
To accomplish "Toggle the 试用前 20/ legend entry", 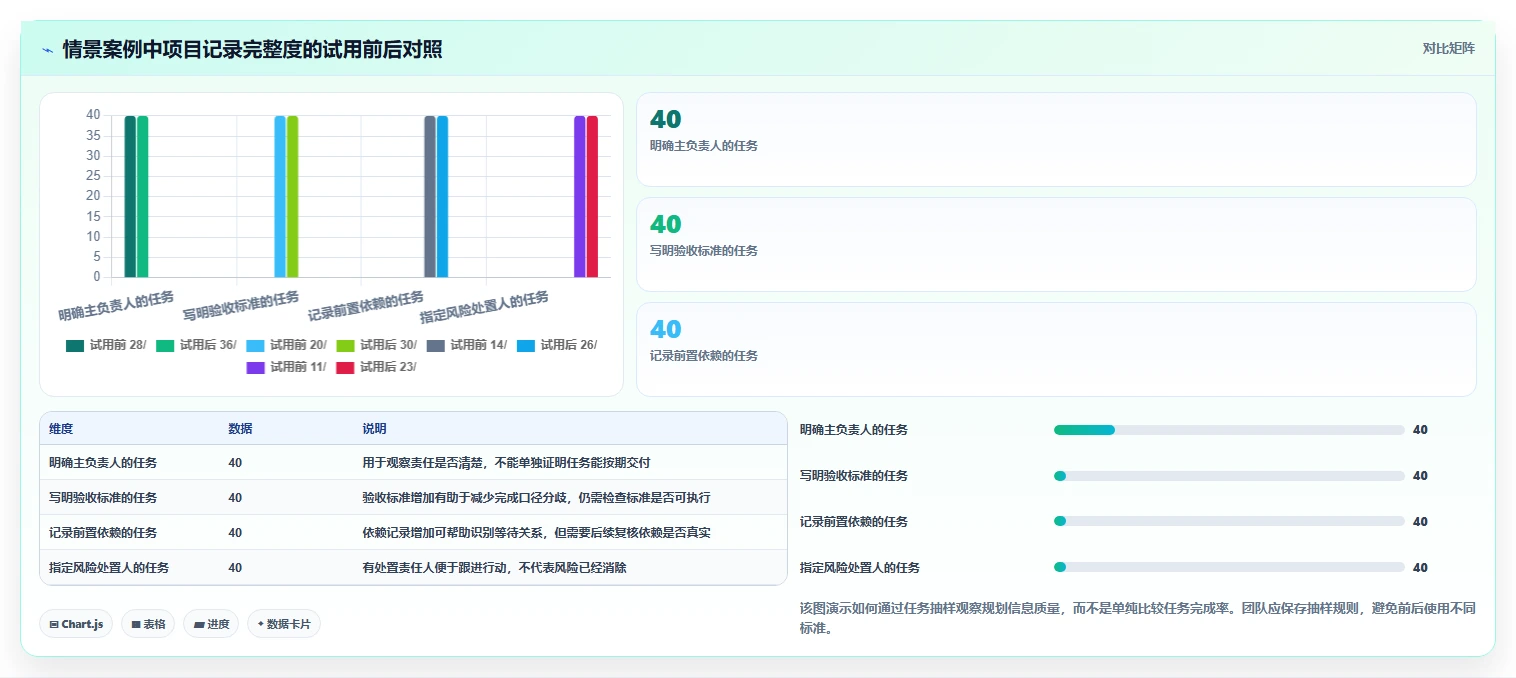I will [x=286, y=345].
